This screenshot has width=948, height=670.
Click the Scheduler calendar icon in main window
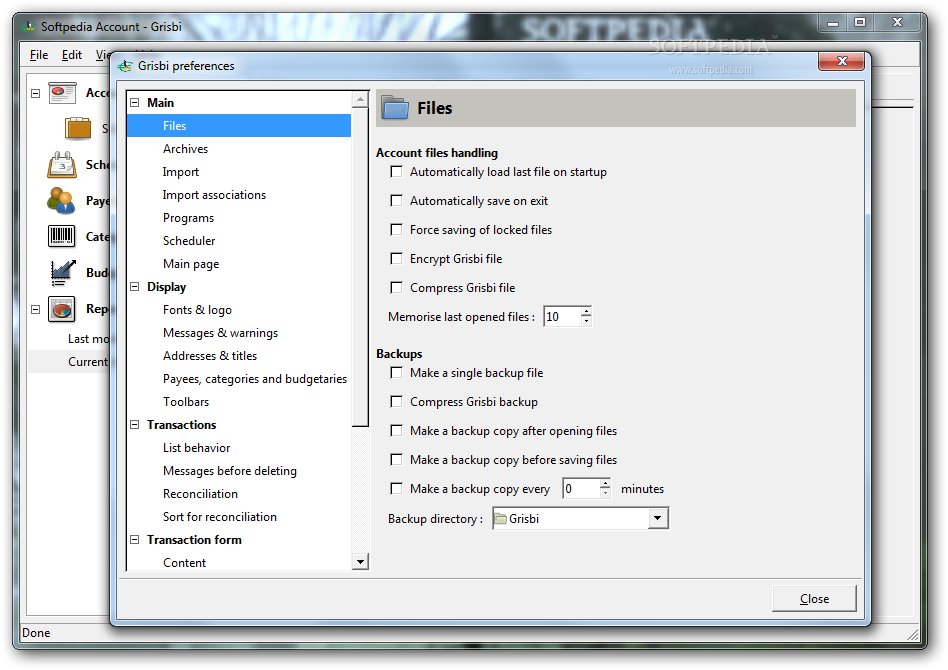[x=62, y=164]
